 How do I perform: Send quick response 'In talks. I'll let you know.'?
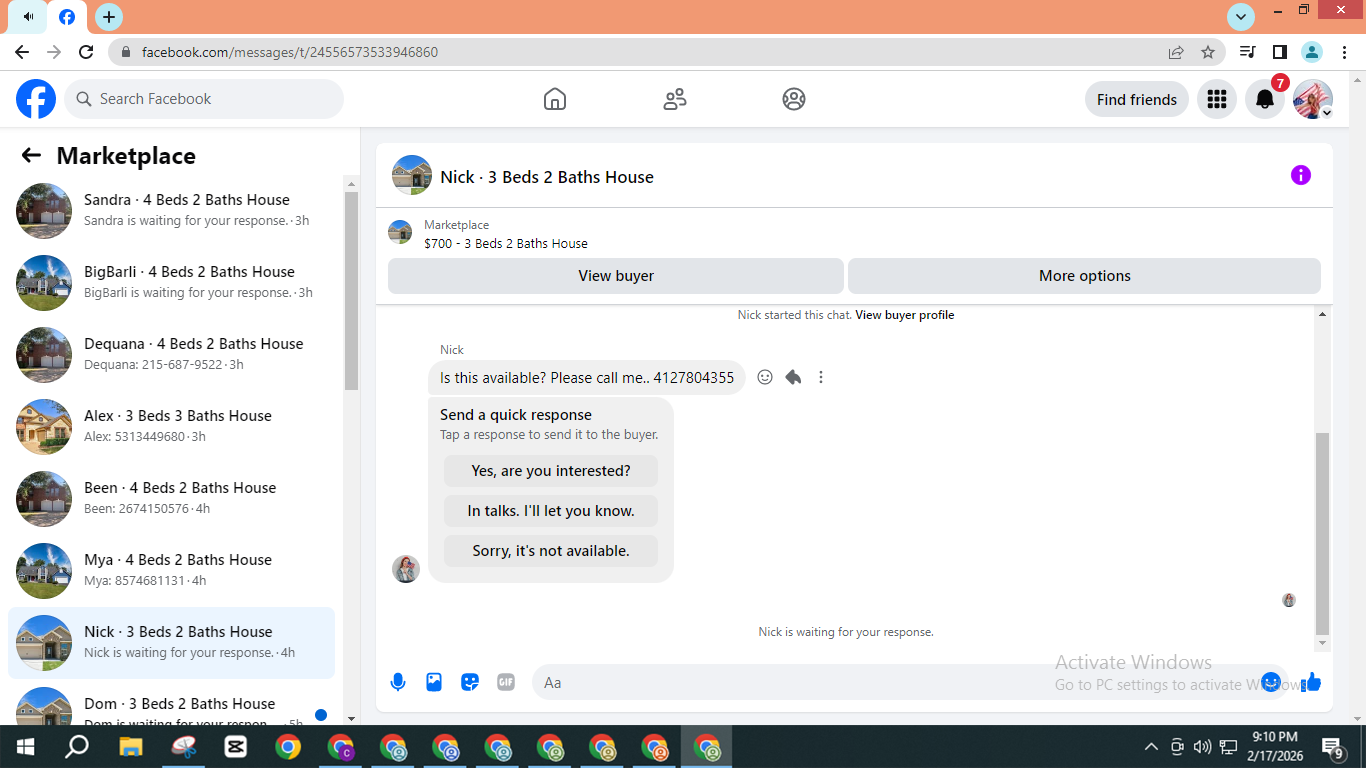click(x=551, y=511)
